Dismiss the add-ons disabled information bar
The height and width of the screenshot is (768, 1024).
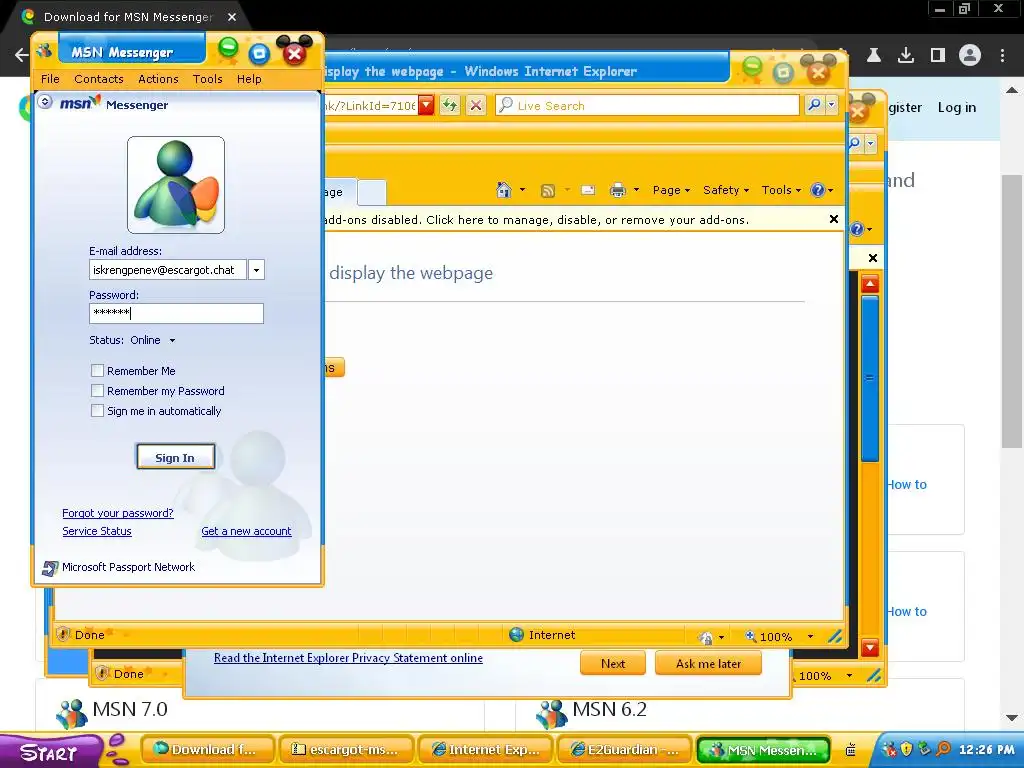pyautogui.click(x=833, y=219)
